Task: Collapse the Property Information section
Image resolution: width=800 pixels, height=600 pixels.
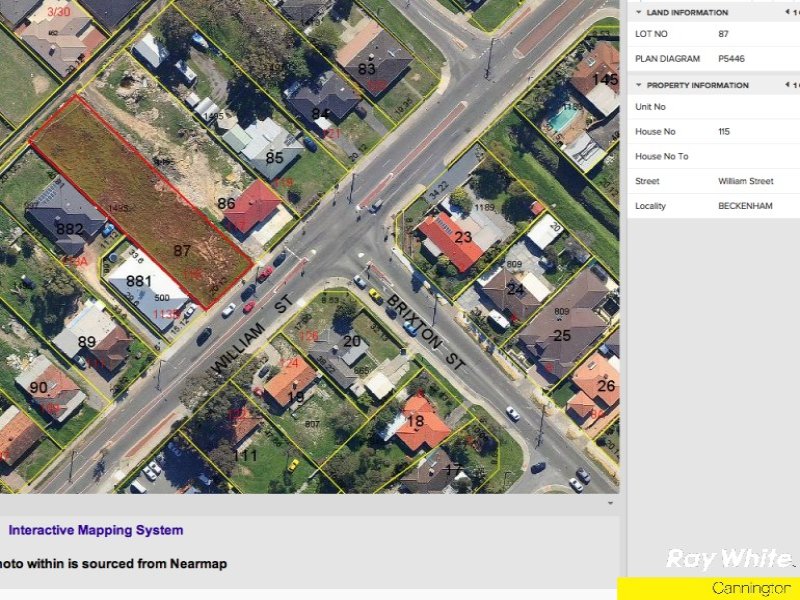Action: tap(637, 85)
